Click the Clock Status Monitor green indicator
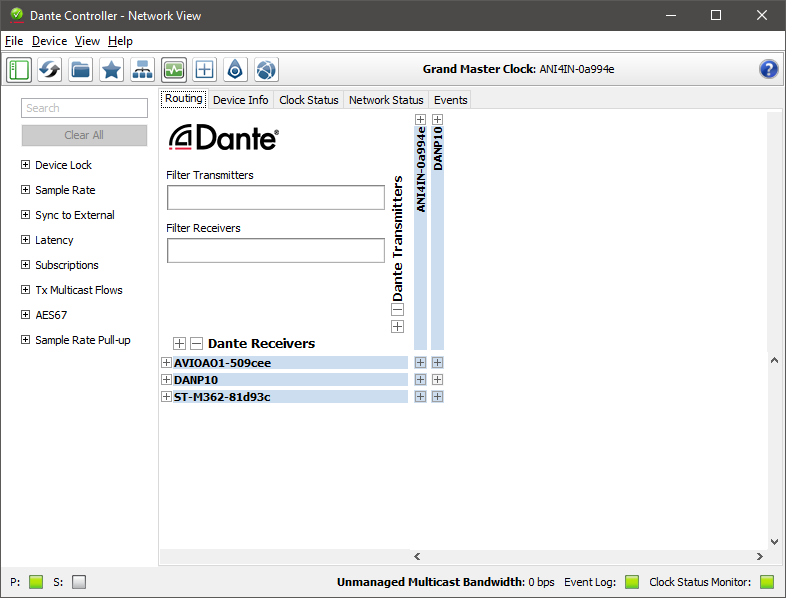Viewport: 786px width, 598px height. [x=767, y=582]
